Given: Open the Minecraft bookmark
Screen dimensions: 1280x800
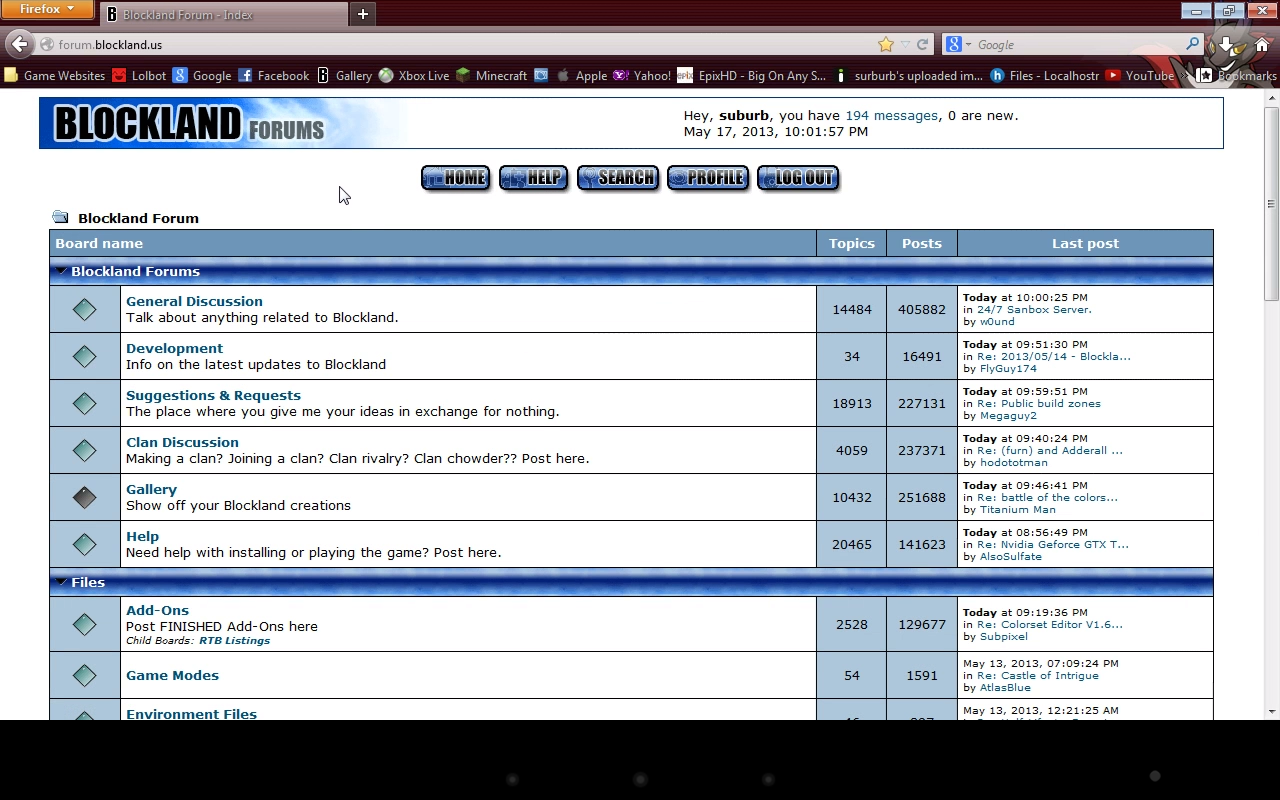Looking at the screenshot, I should [x=491, y=75].
